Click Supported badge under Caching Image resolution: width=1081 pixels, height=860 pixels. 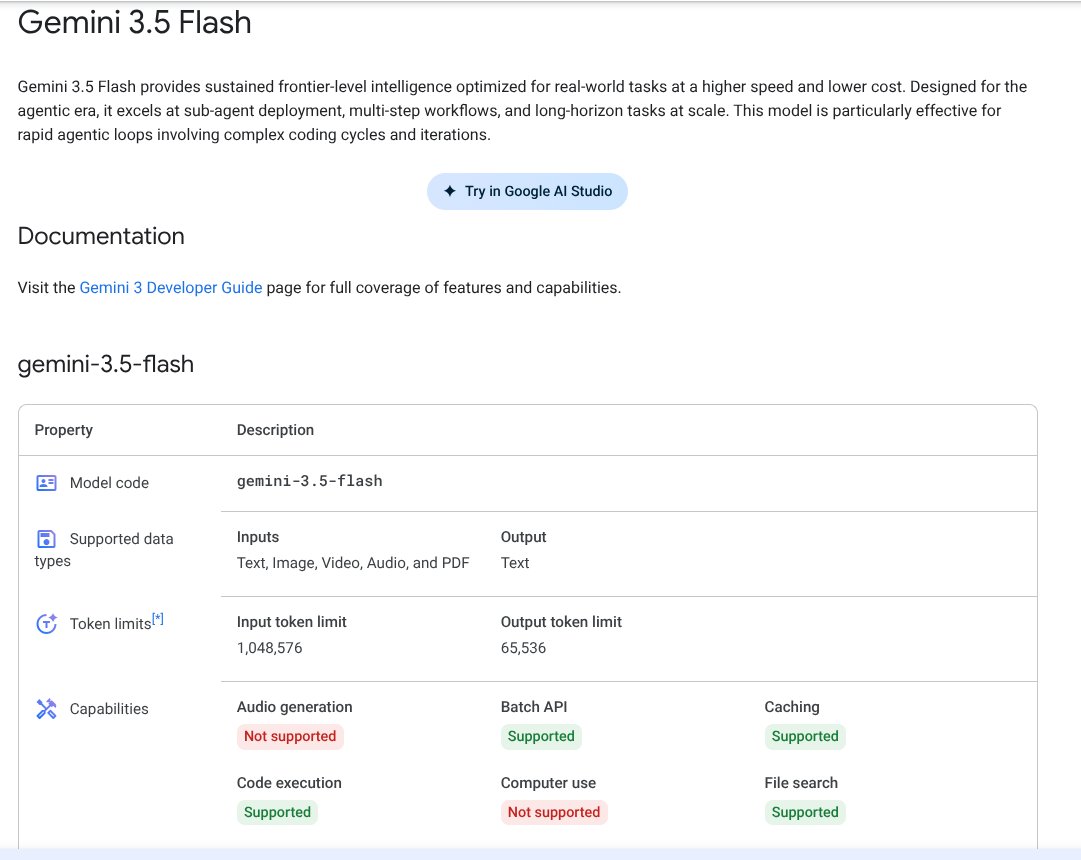[805, 737]
